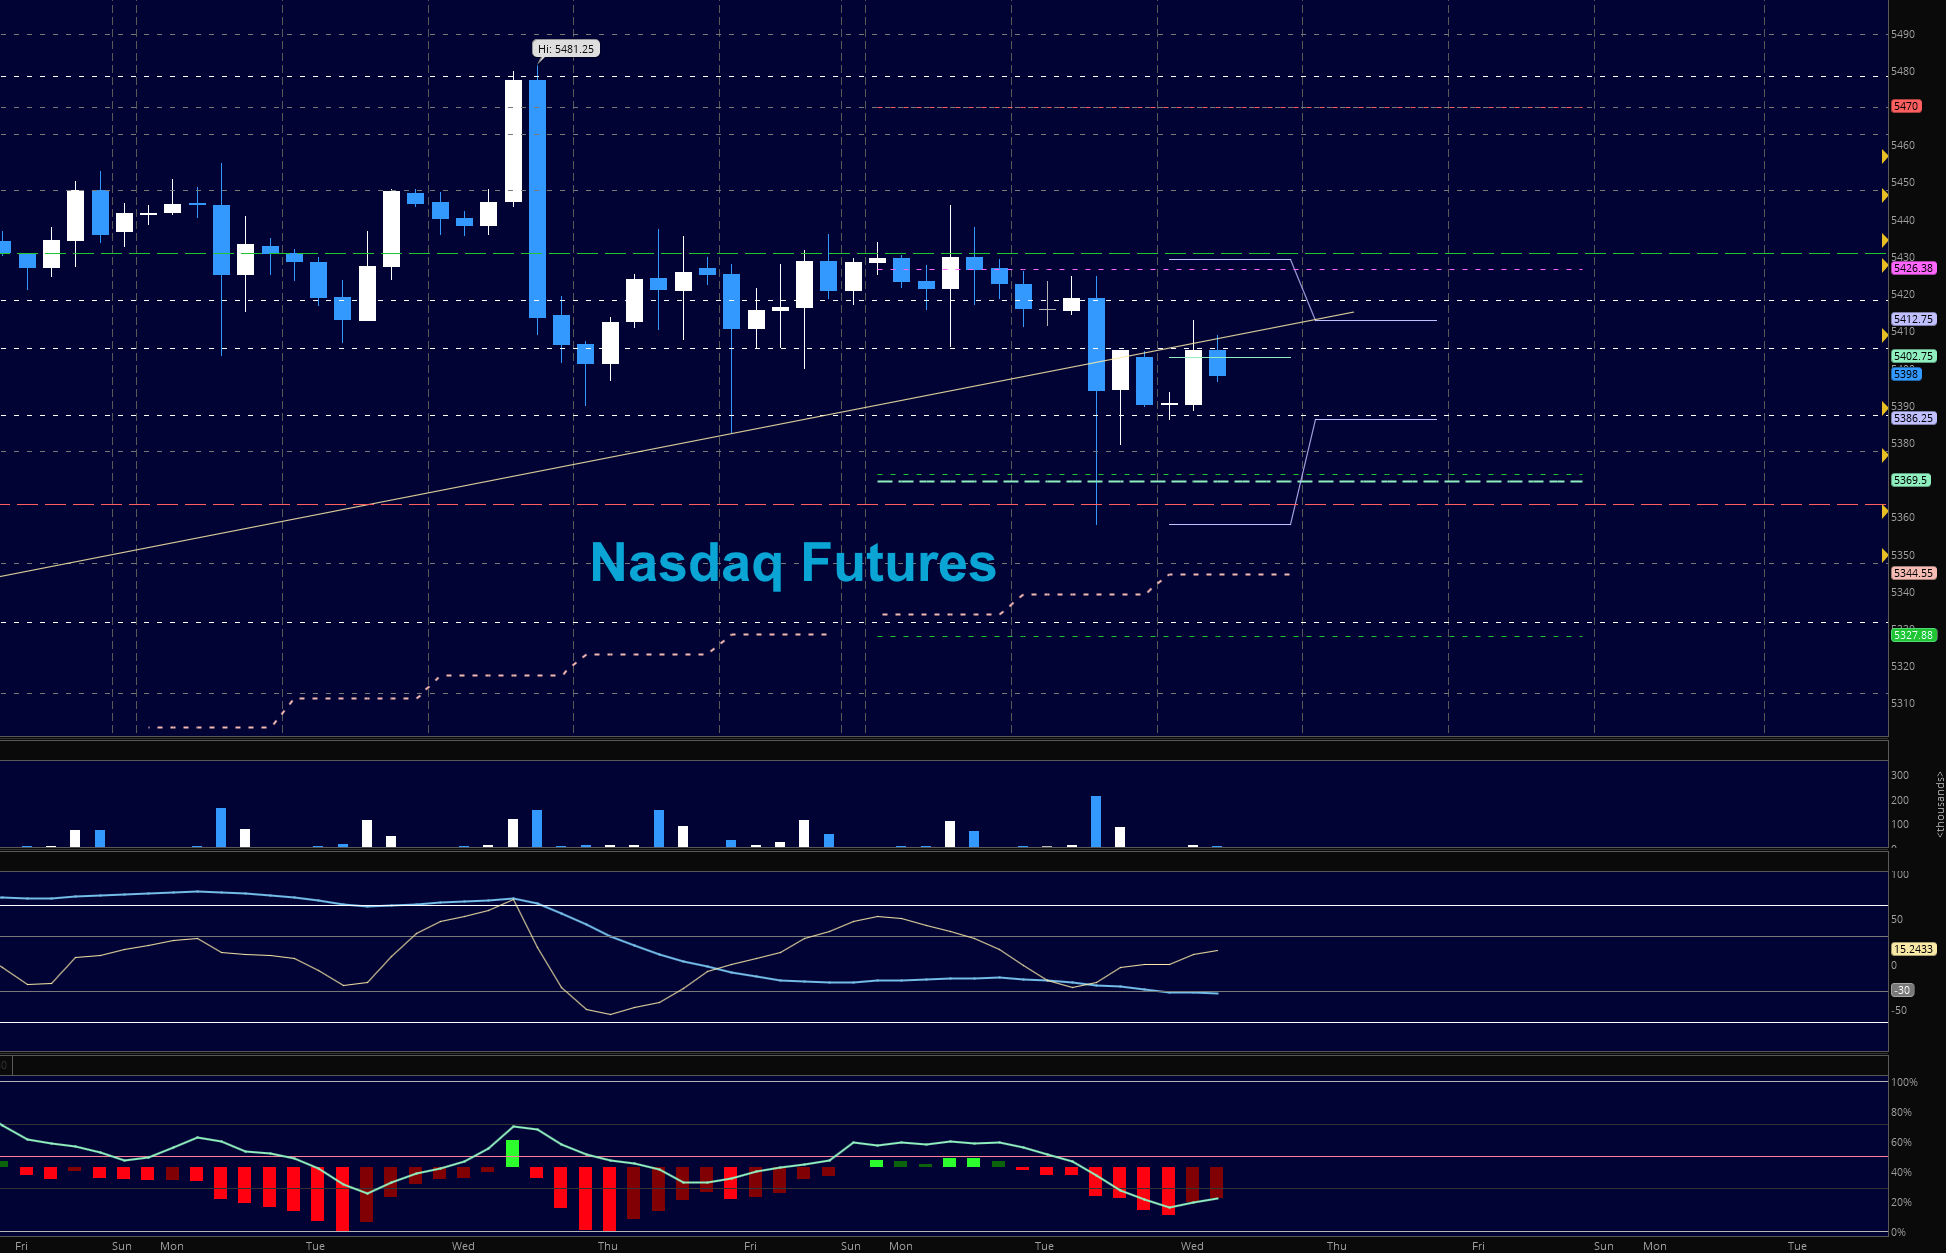Click the pink 5344.55 price tag

[x=1913, y=573]
